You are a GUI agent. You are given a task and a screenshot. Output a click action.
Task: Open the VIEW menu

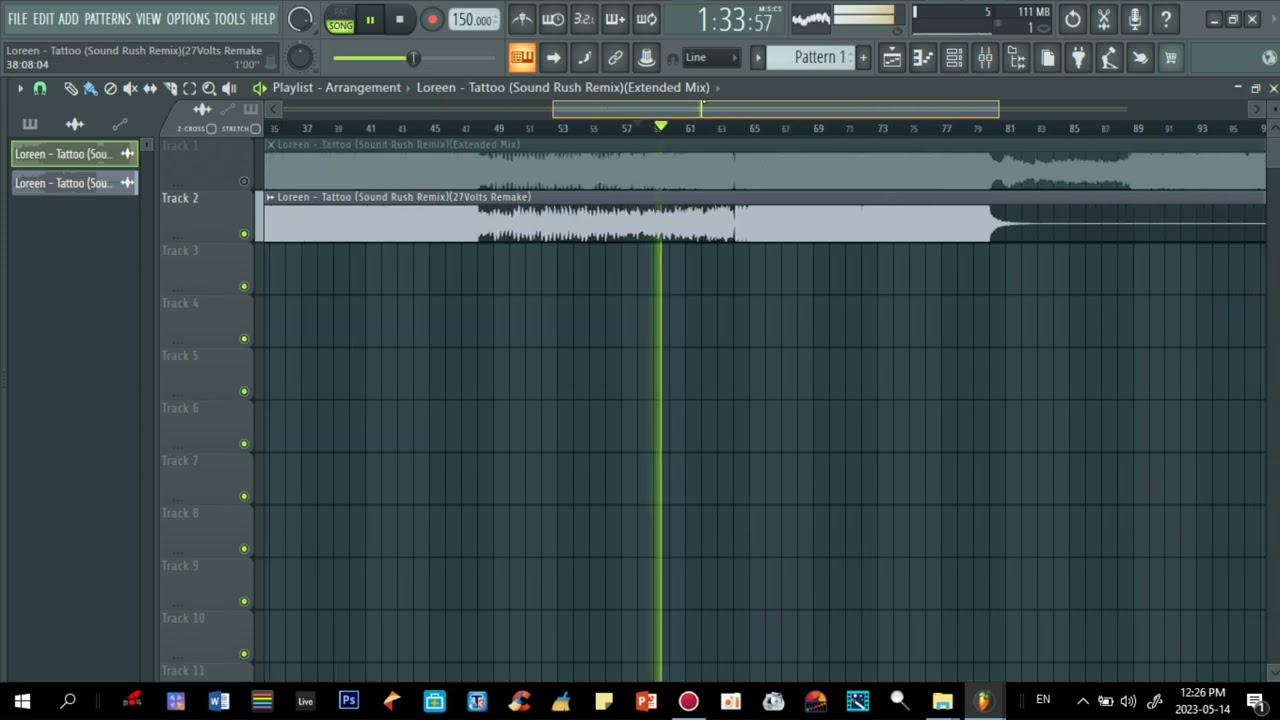pos(148,19)
